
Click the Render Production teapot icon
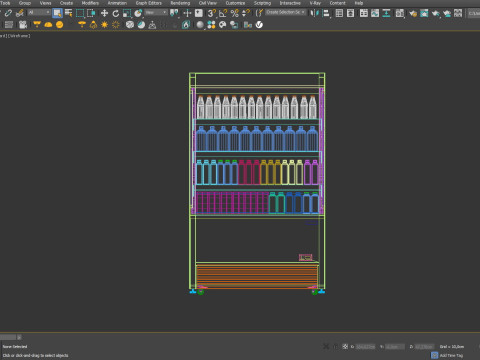(x=435, y=13)
